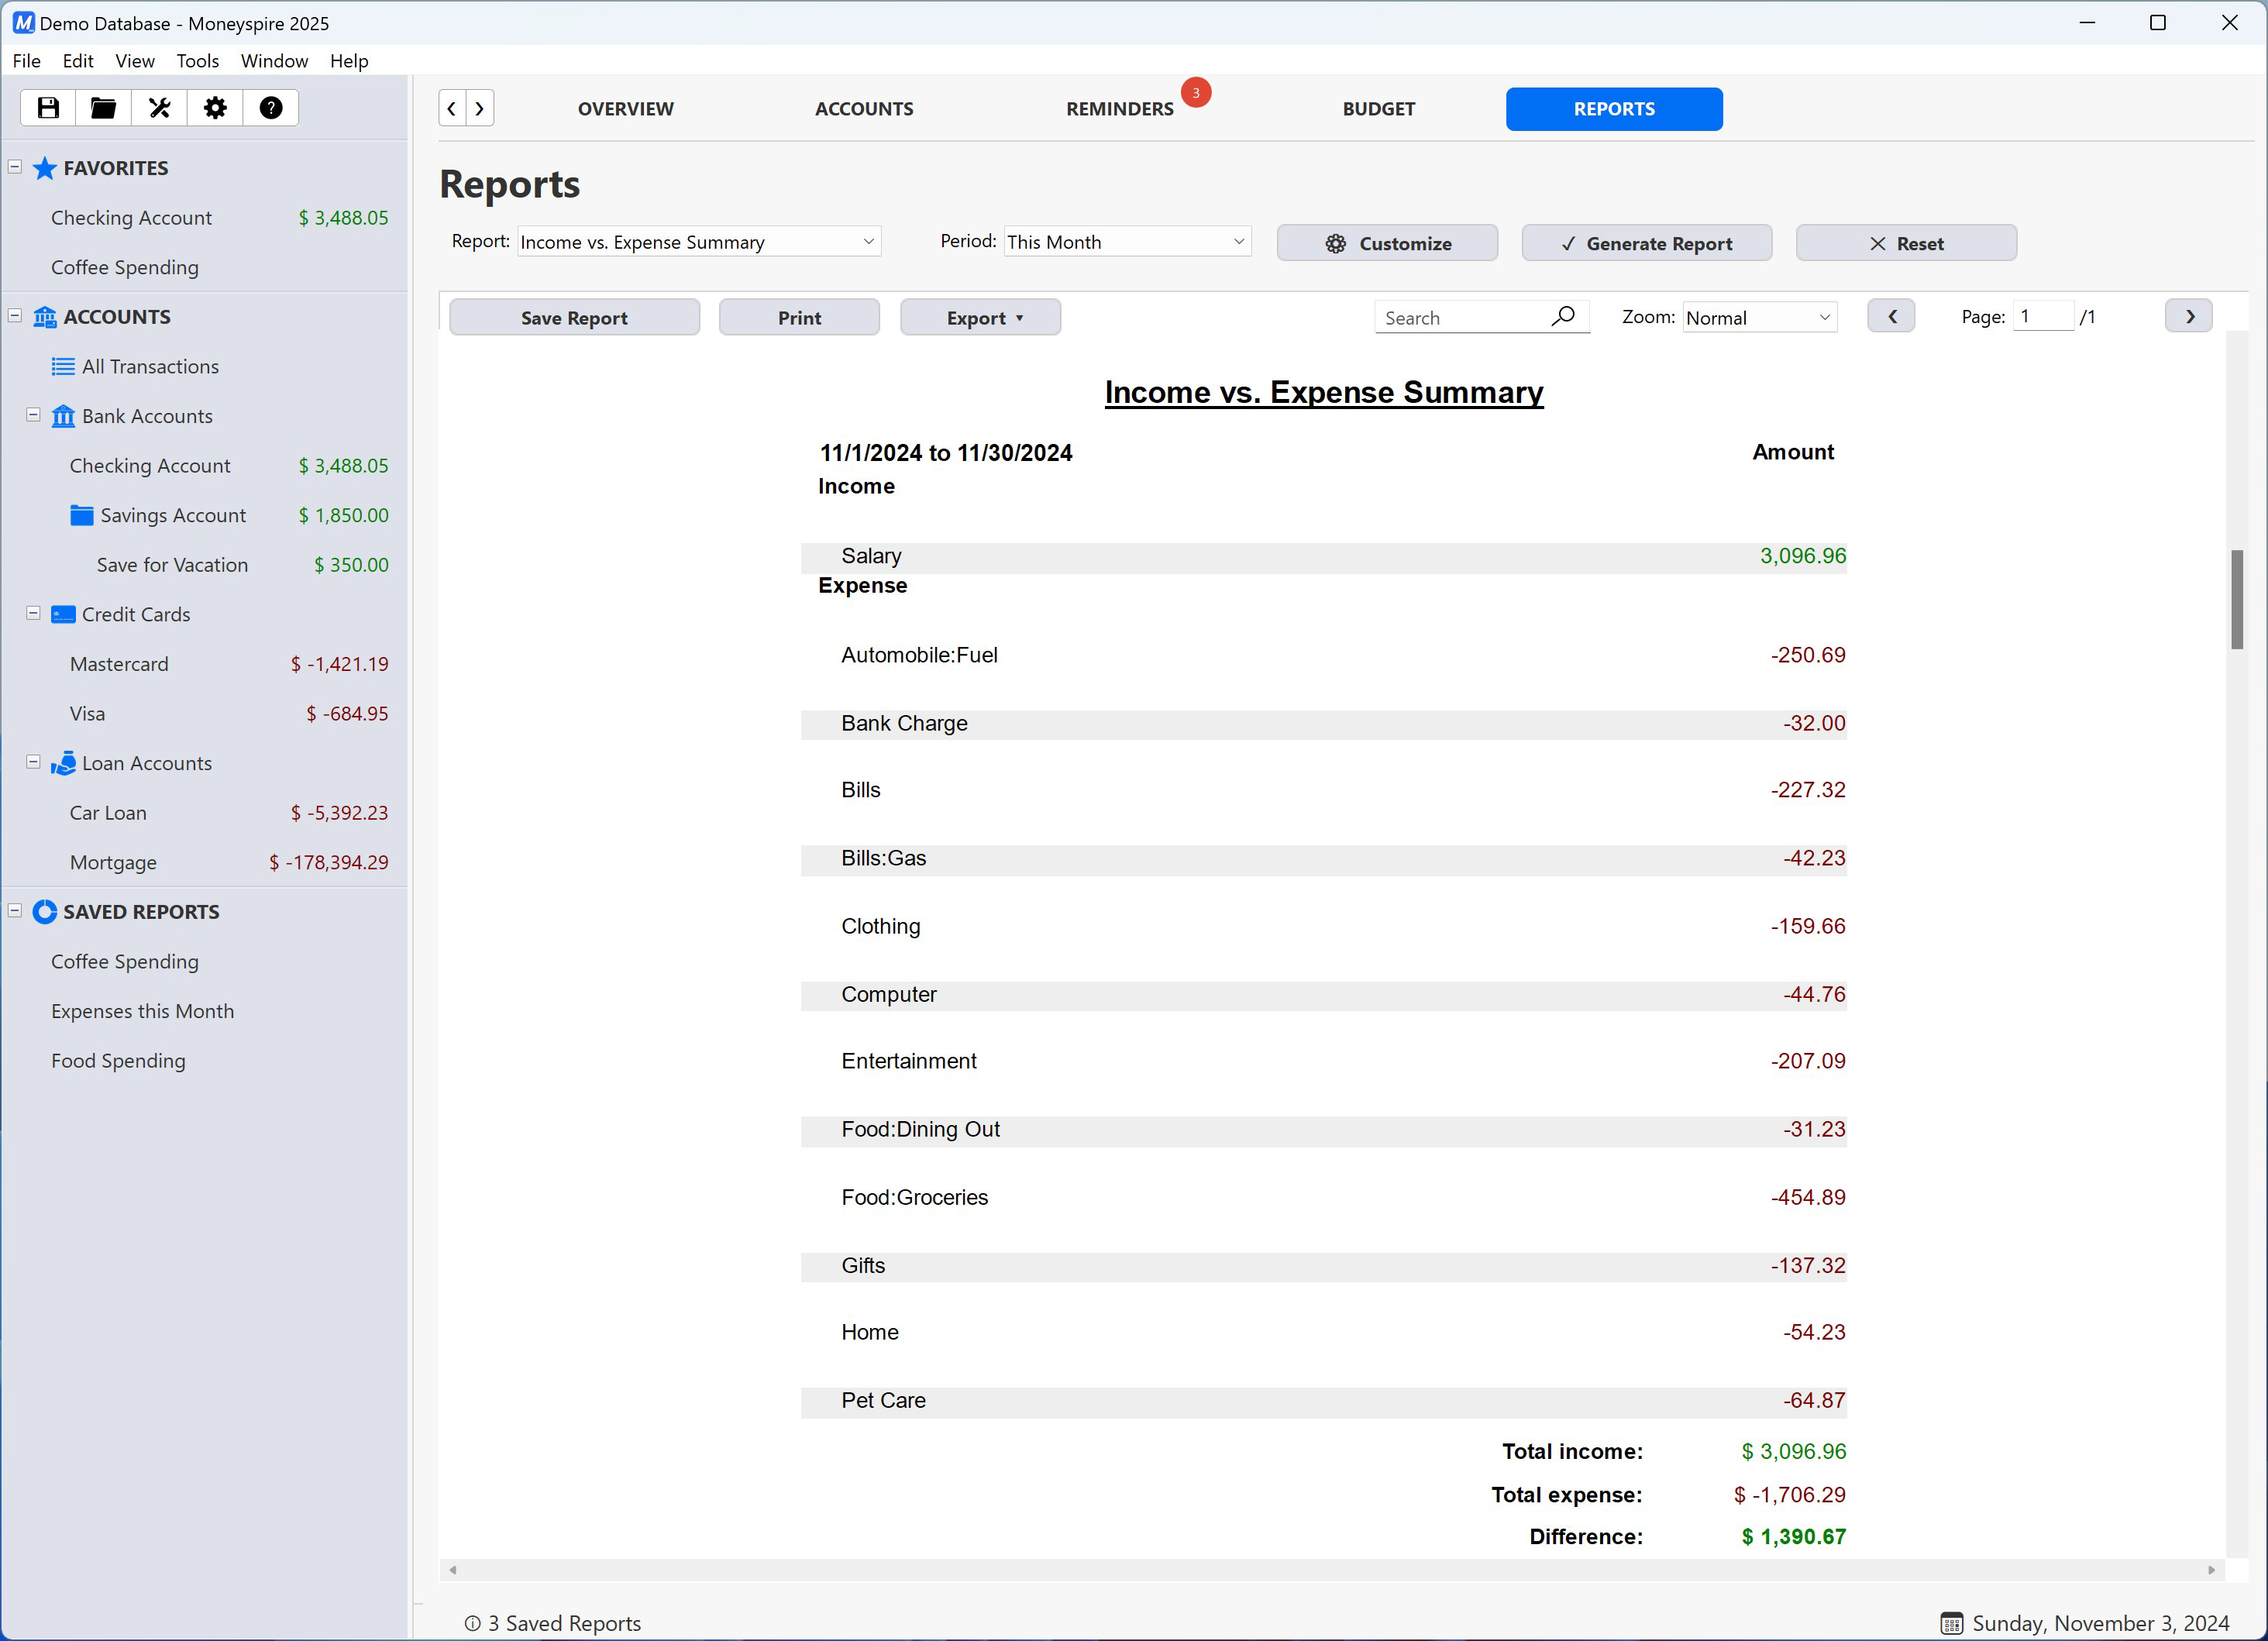The height and width of the screenshot is (1641, 2268).
Task: Go back with the left navigation arrow
Action: tap(452, 109)
